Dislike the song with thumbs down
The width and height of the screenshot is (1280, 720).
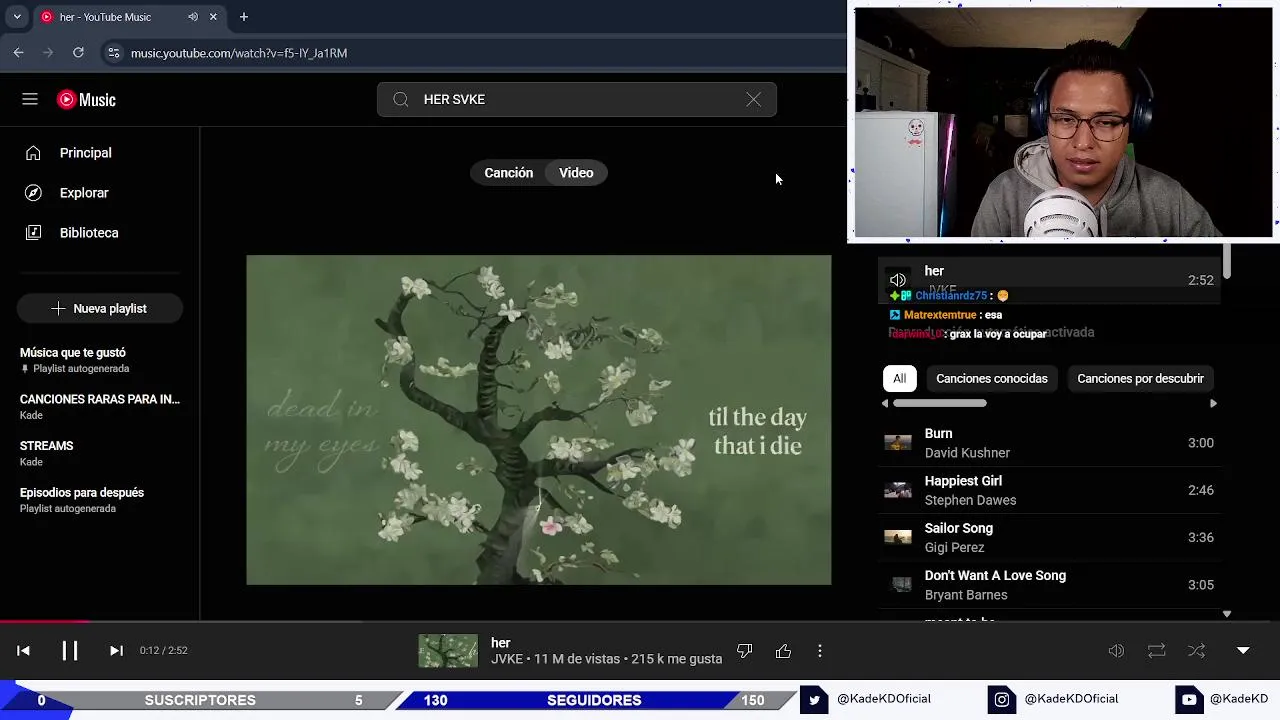click(744, 651)
